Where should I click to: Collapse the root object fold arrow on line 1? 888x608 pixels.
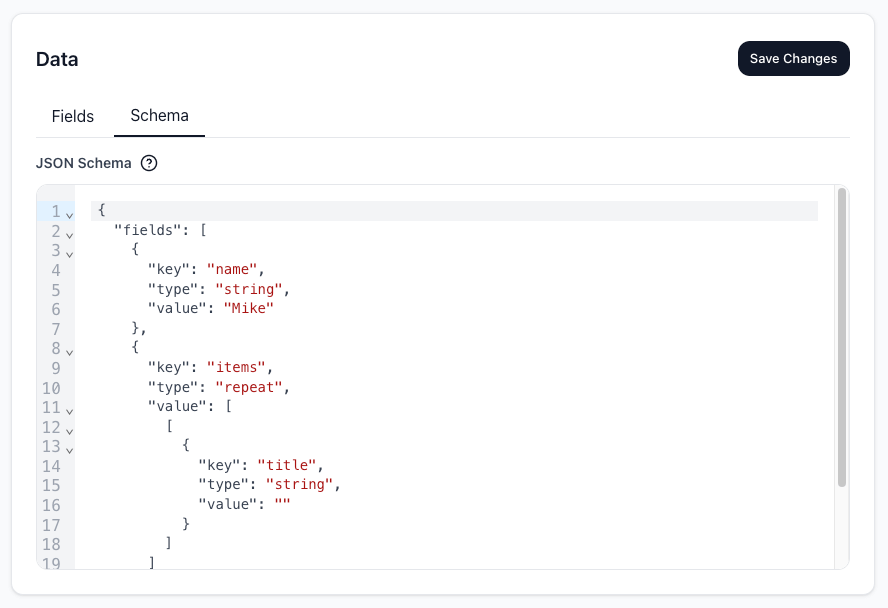(x=69, y=212)
